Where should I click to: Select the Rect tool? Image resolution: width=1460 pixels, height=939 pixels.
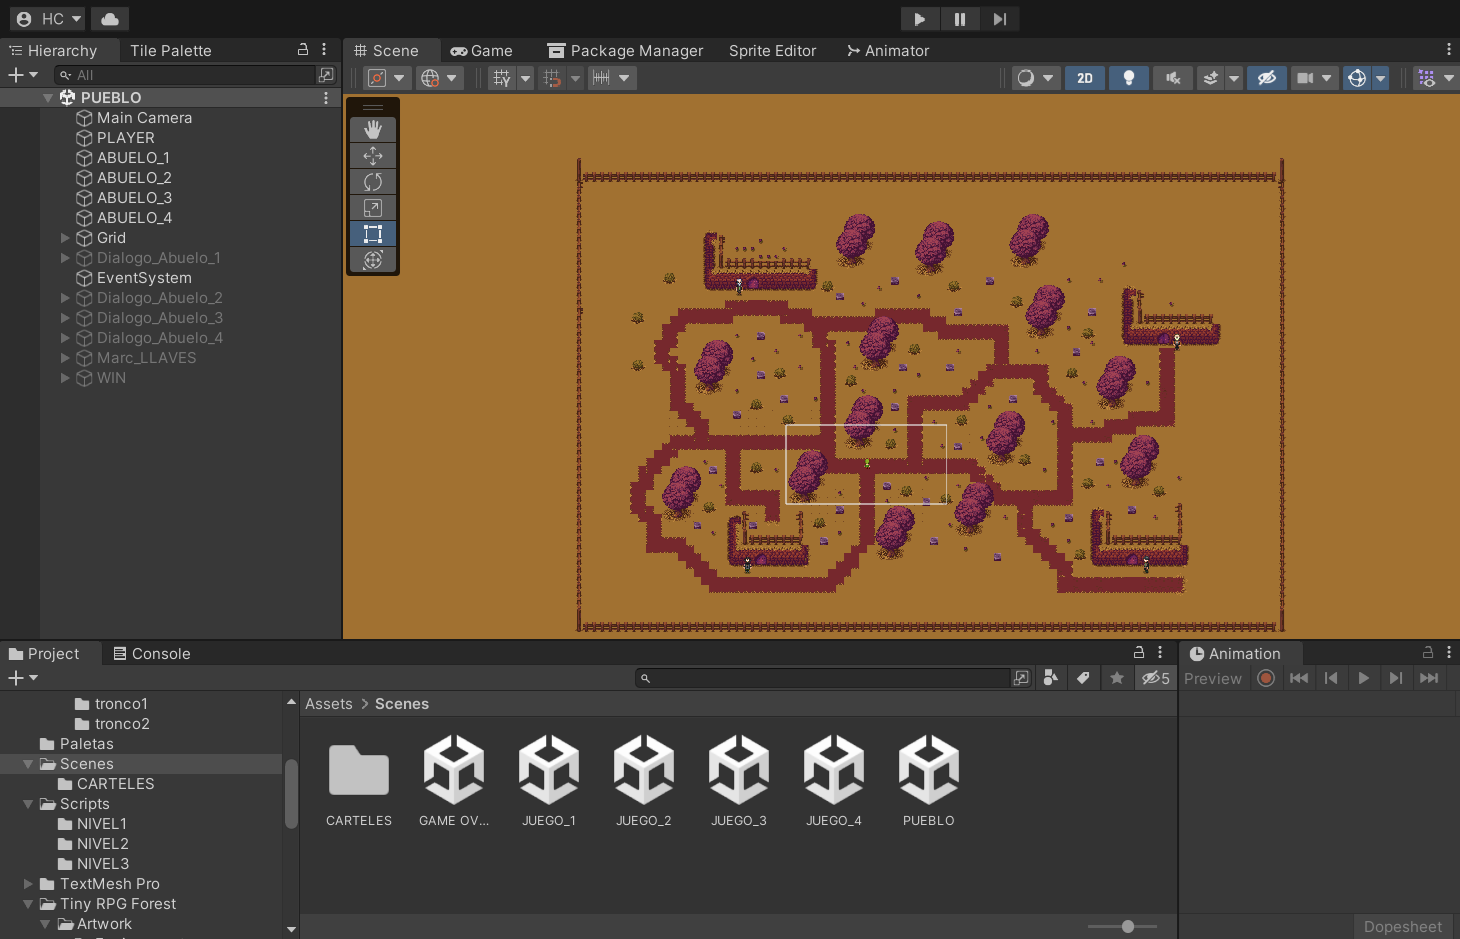coord(373,234)
